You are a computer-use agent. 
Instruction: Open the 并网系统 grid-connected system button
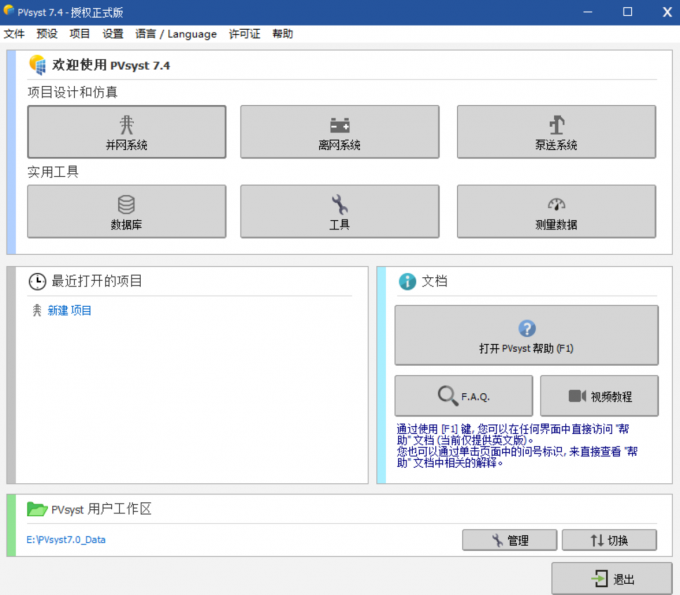point(127,132)
